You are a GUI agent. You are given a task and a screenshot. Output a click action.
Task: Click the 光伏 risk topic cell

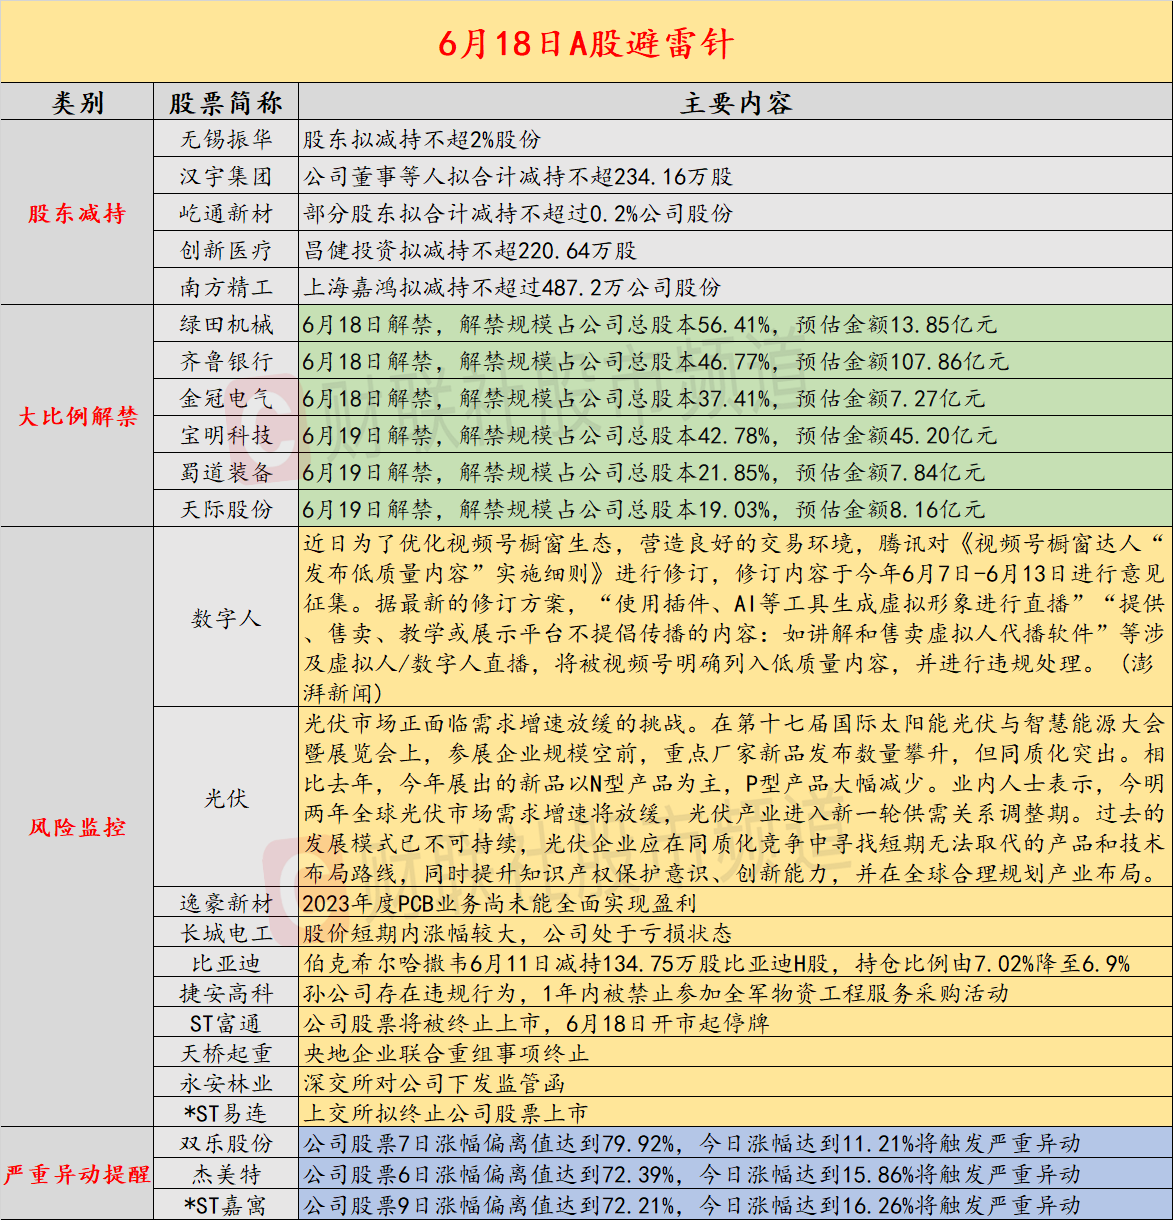click(x=226, y=798)
